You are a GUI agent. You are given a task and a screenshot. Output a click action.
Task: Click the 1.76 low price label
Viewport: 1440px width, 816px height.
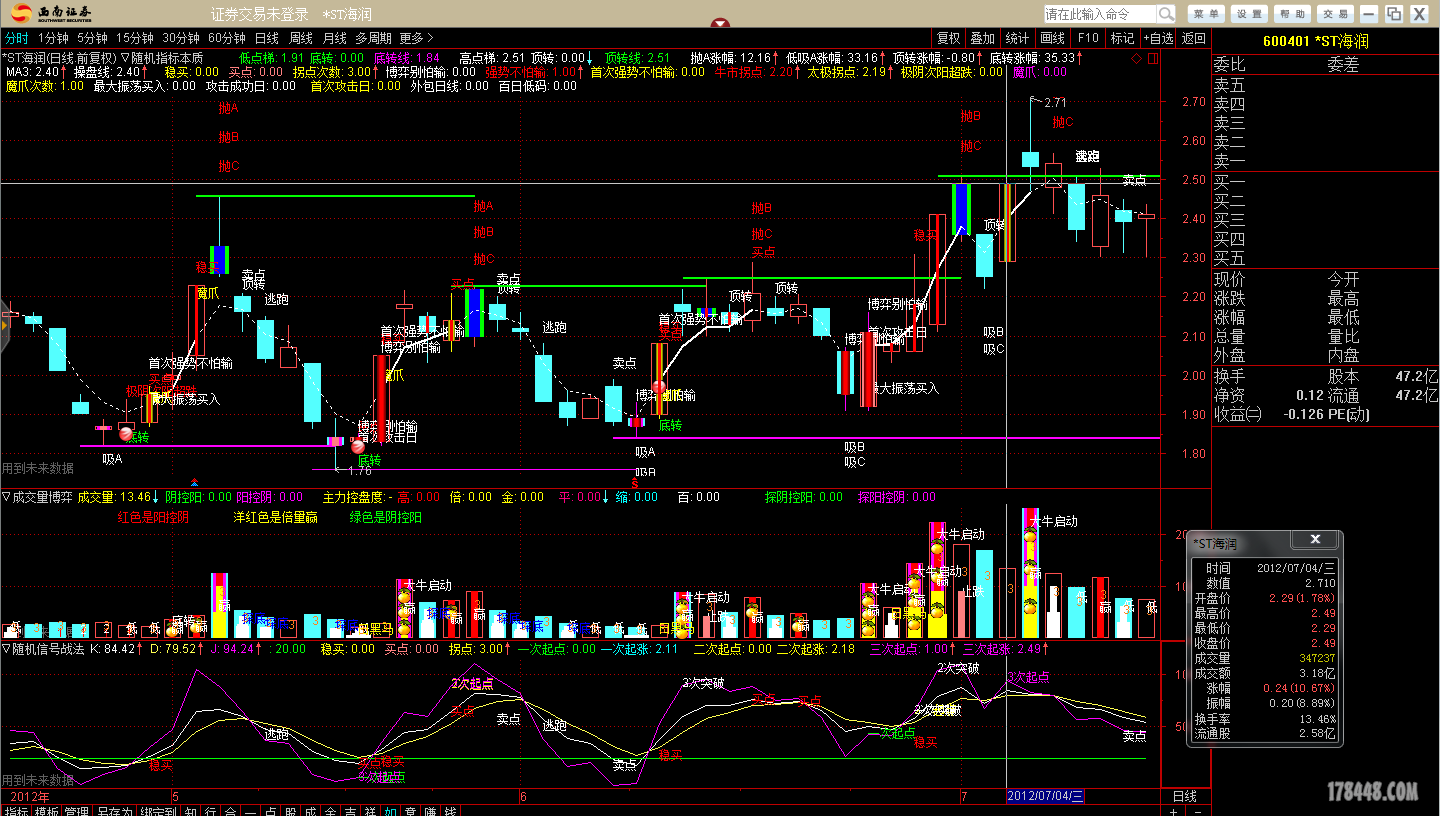(359, 469)
